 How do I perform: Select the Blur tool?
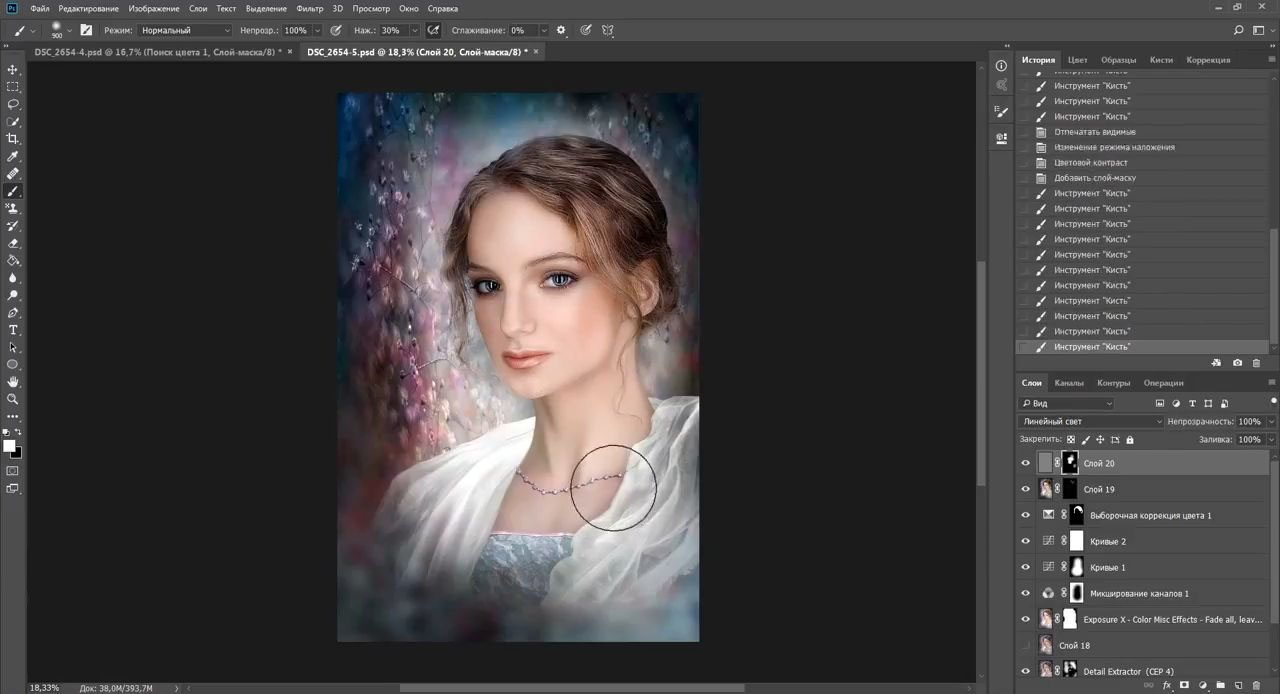(x=13, y=278)
